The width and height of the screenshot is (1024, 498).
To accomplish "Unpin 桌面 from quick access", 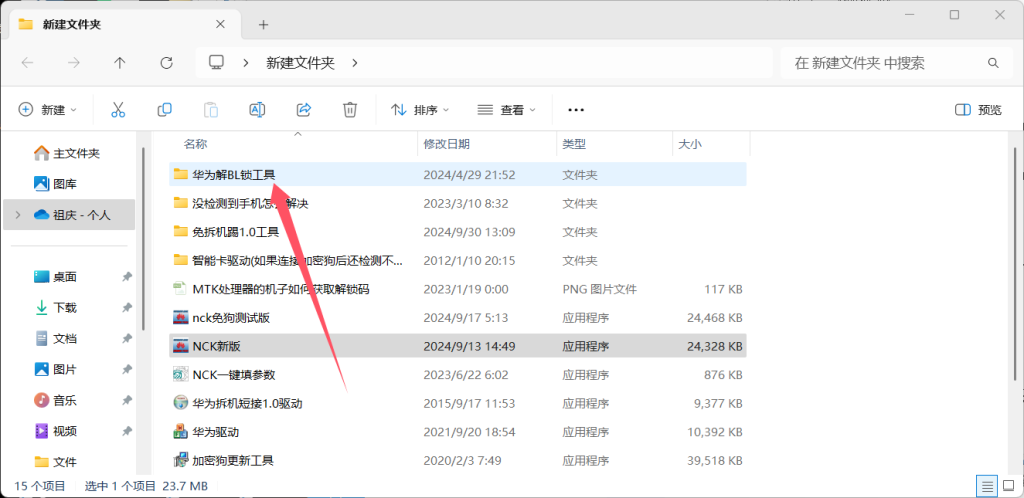I will (127, 277).
